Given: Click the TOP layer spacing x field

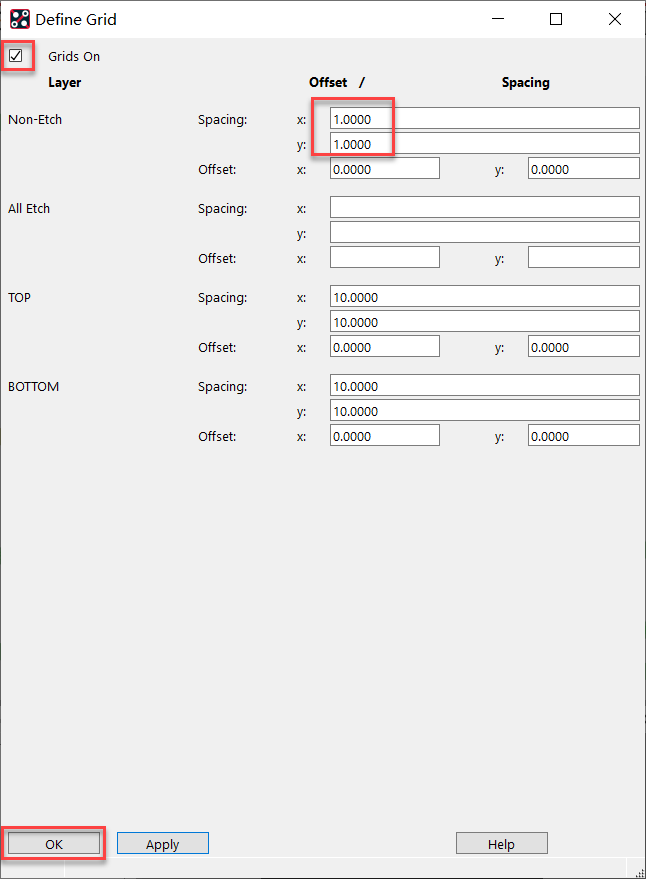Looking at the screenshot, I should [x=484, y=297].
